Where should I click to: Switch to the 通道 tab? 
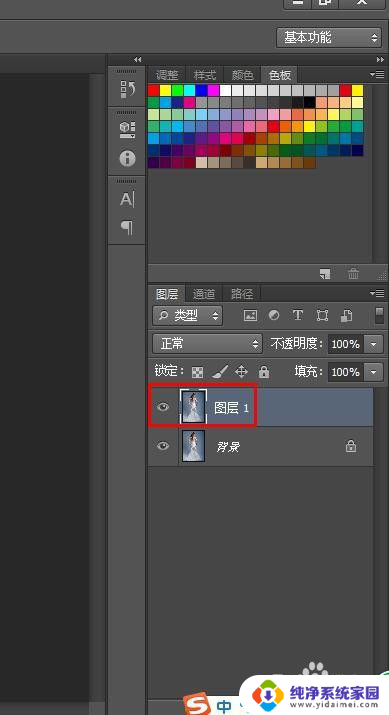point(203,294)
